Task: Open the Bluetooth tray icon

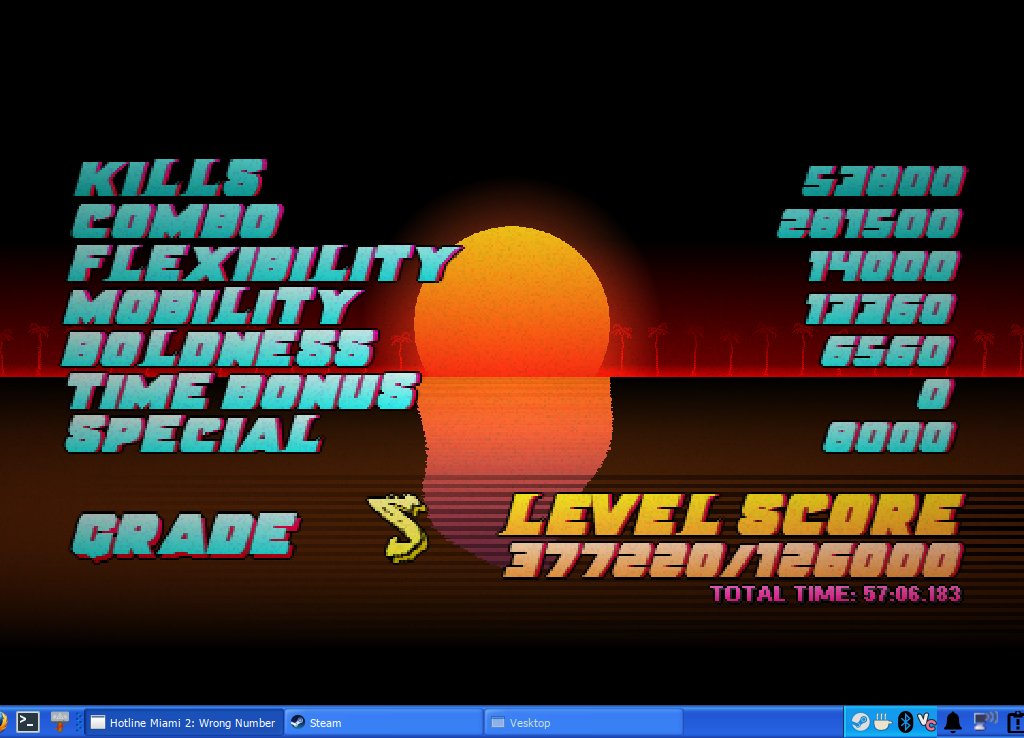Action: click(x=905, y=722)
